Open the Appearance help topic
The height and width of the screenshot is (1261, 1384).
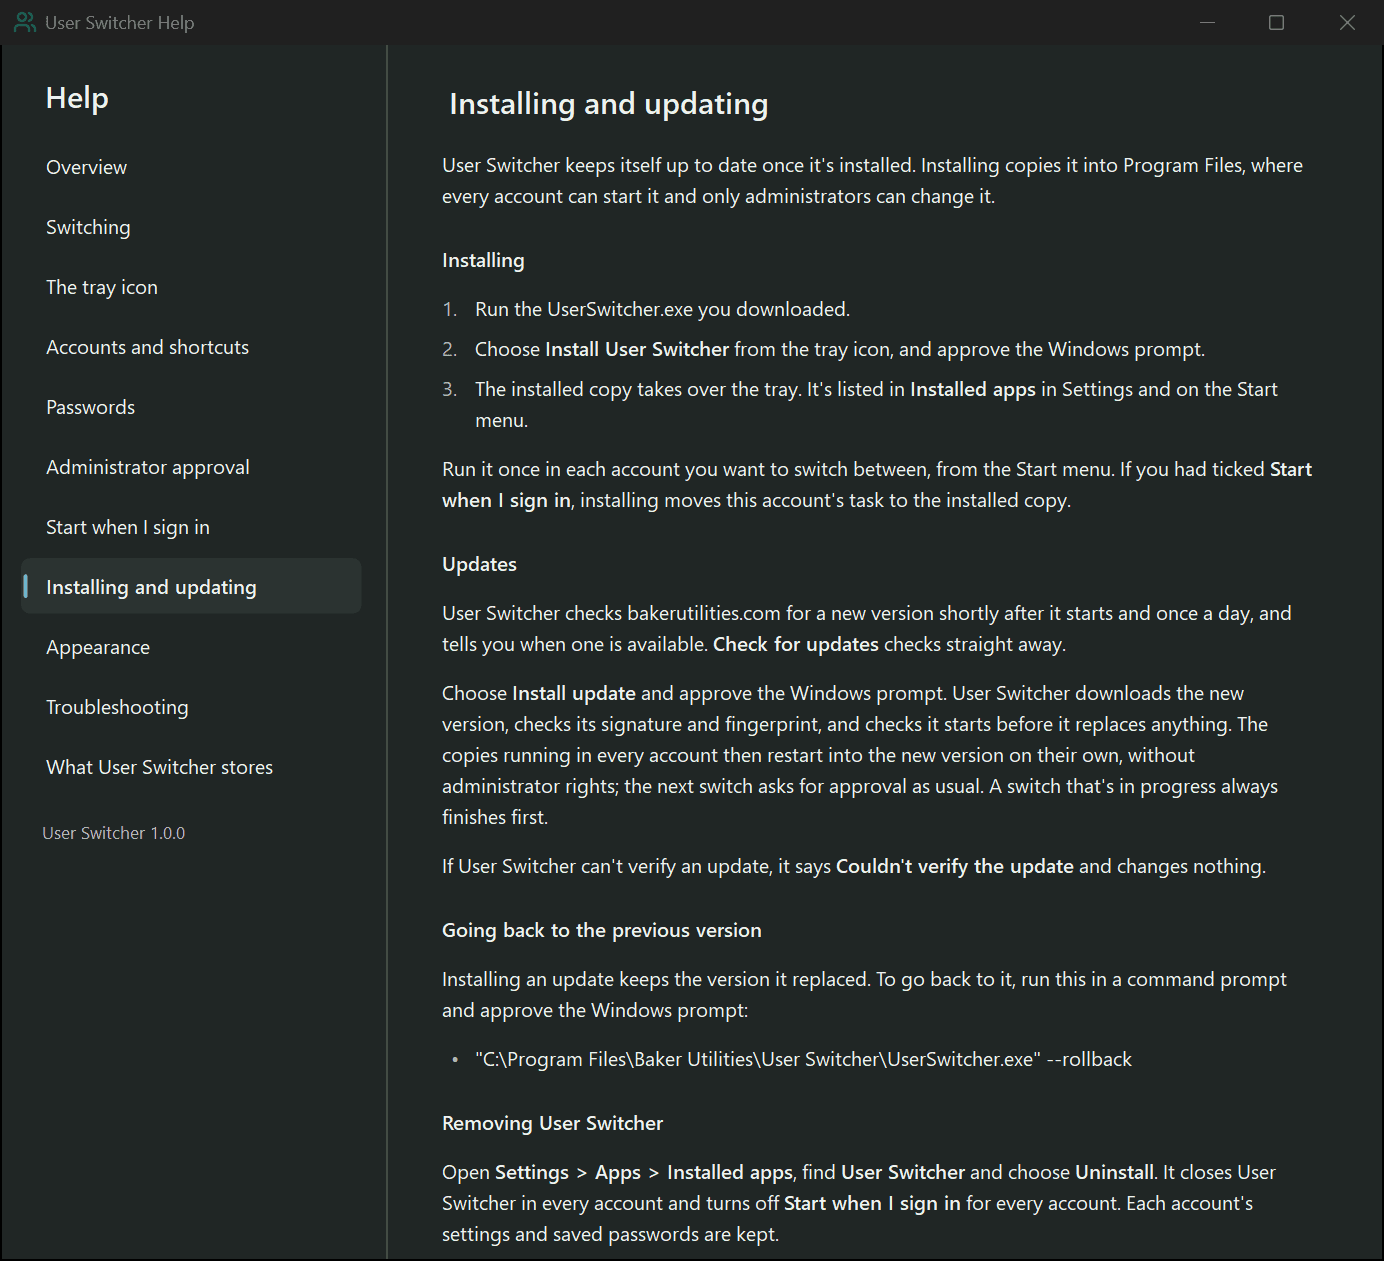pos(191,647)
